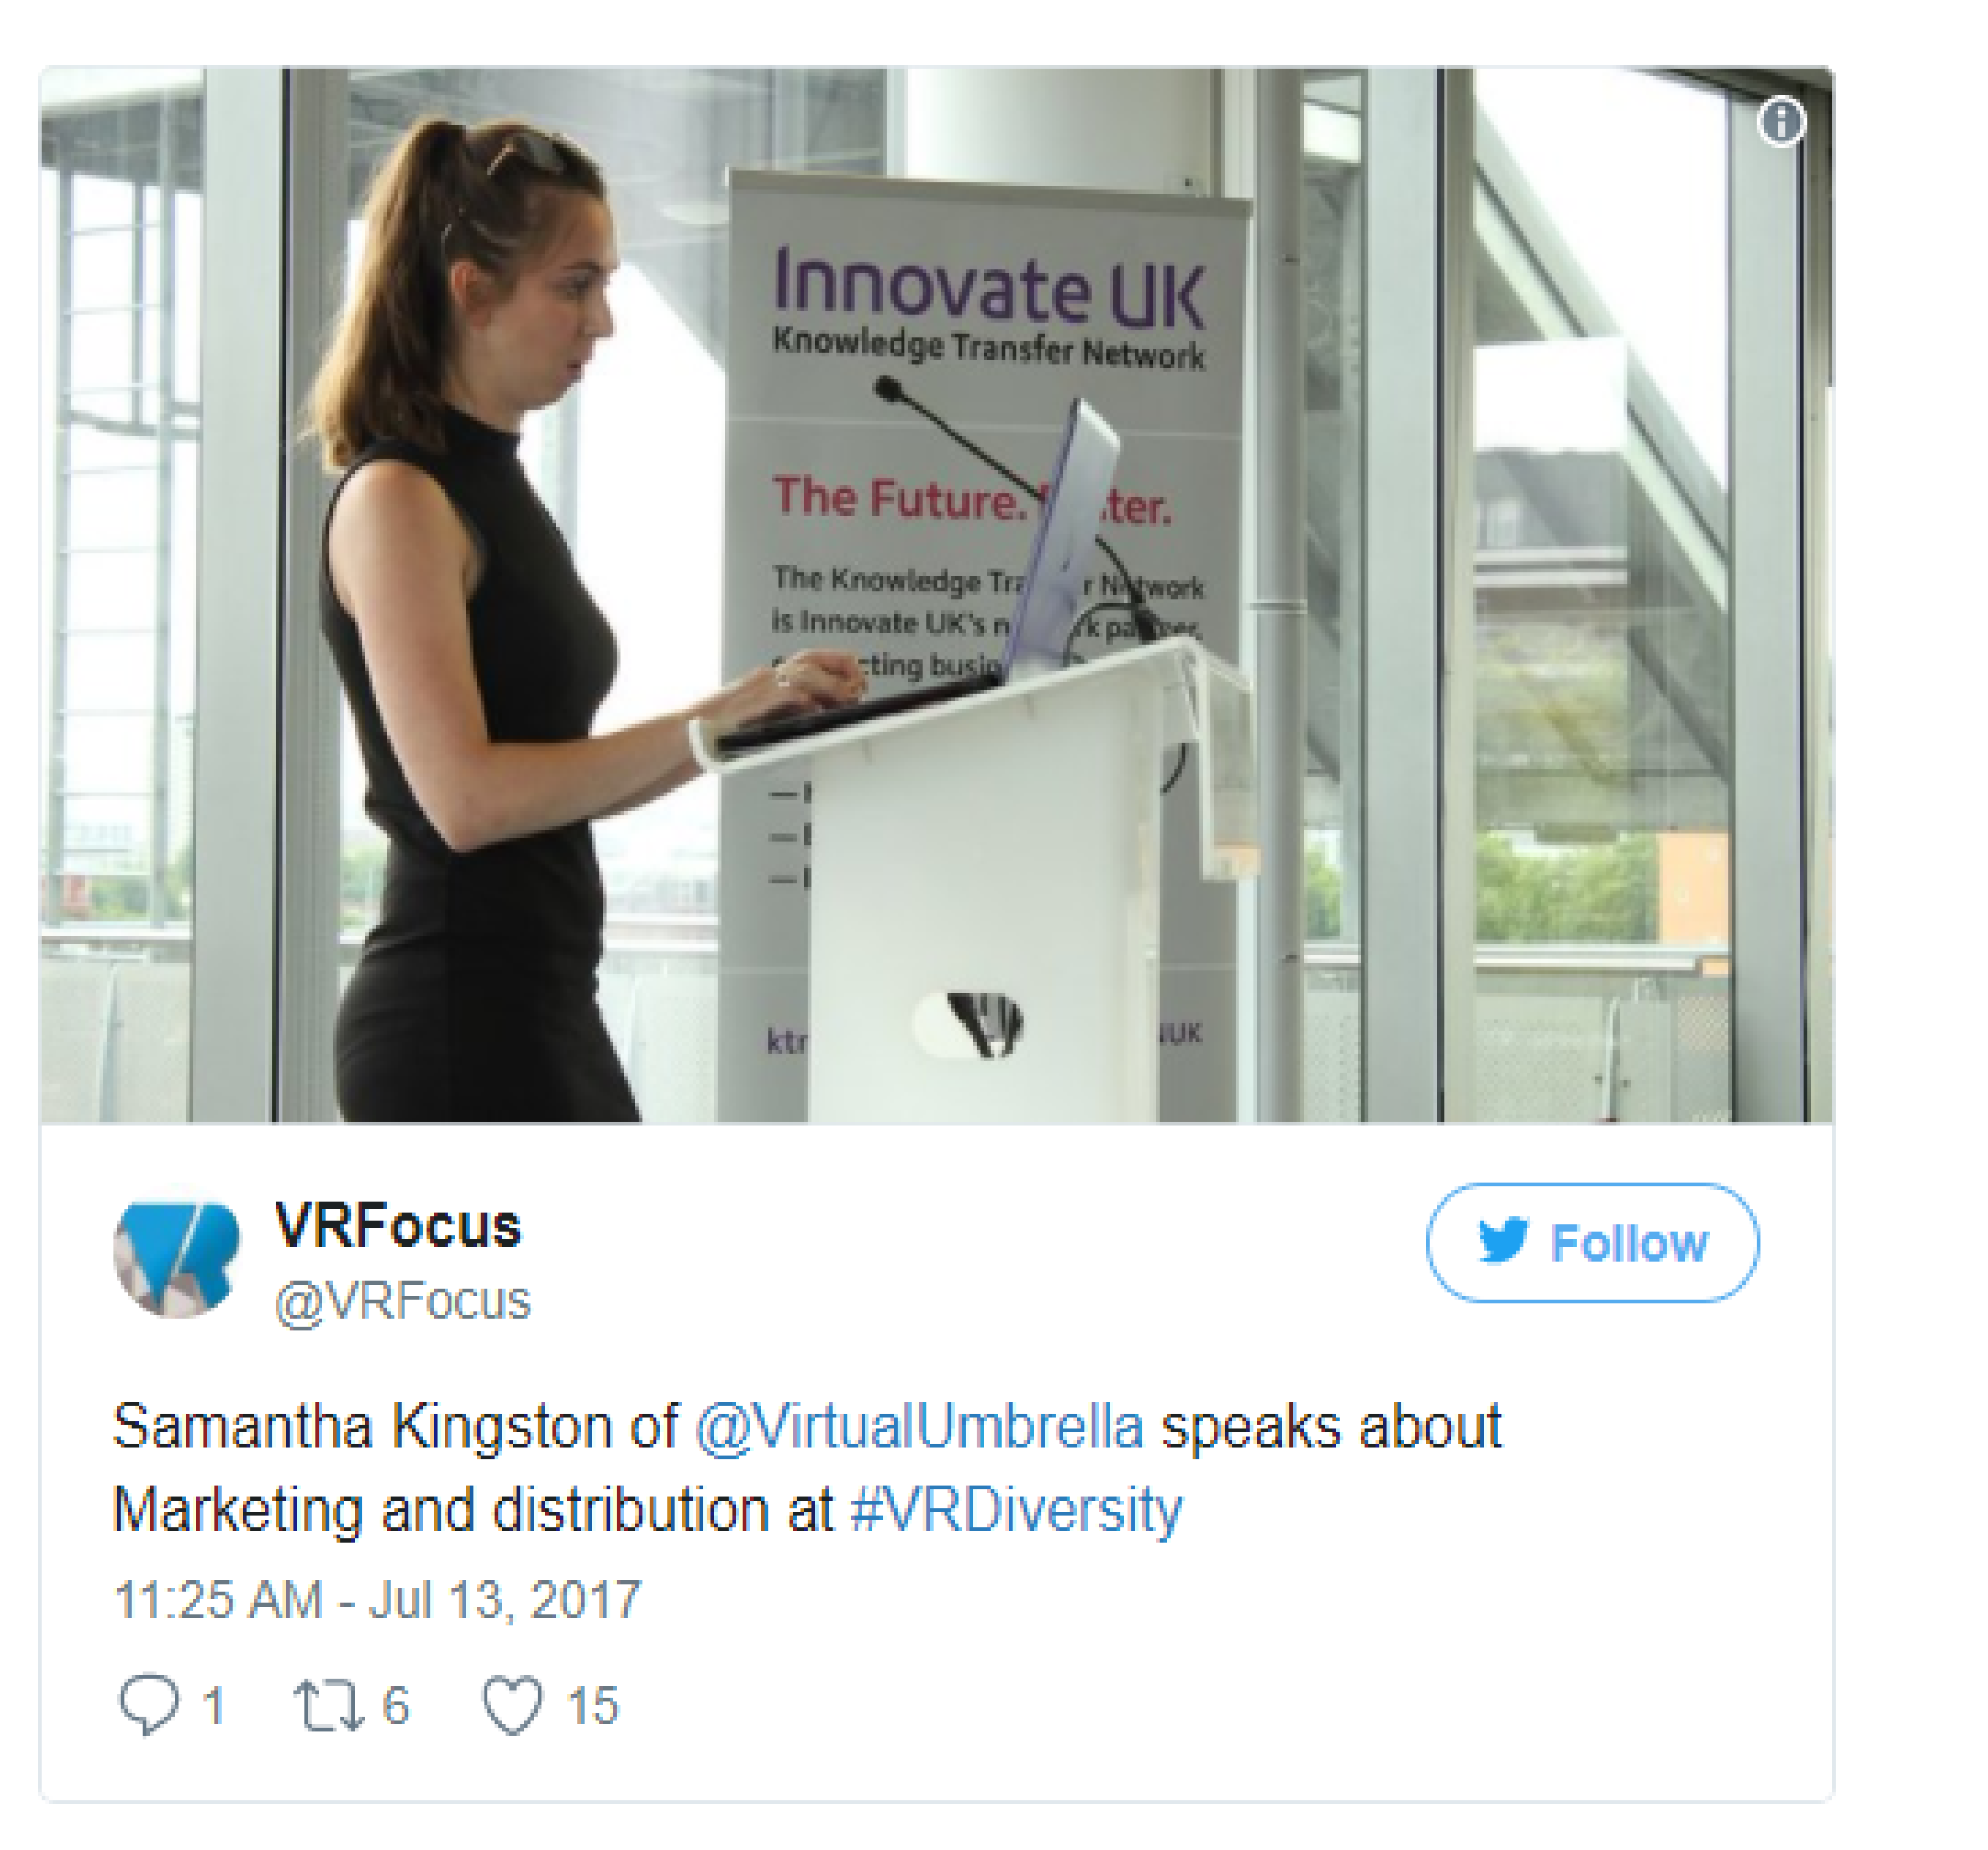
Task: Open the #VRDiversity hashtag link
Action: [x=1016, y=1510]
